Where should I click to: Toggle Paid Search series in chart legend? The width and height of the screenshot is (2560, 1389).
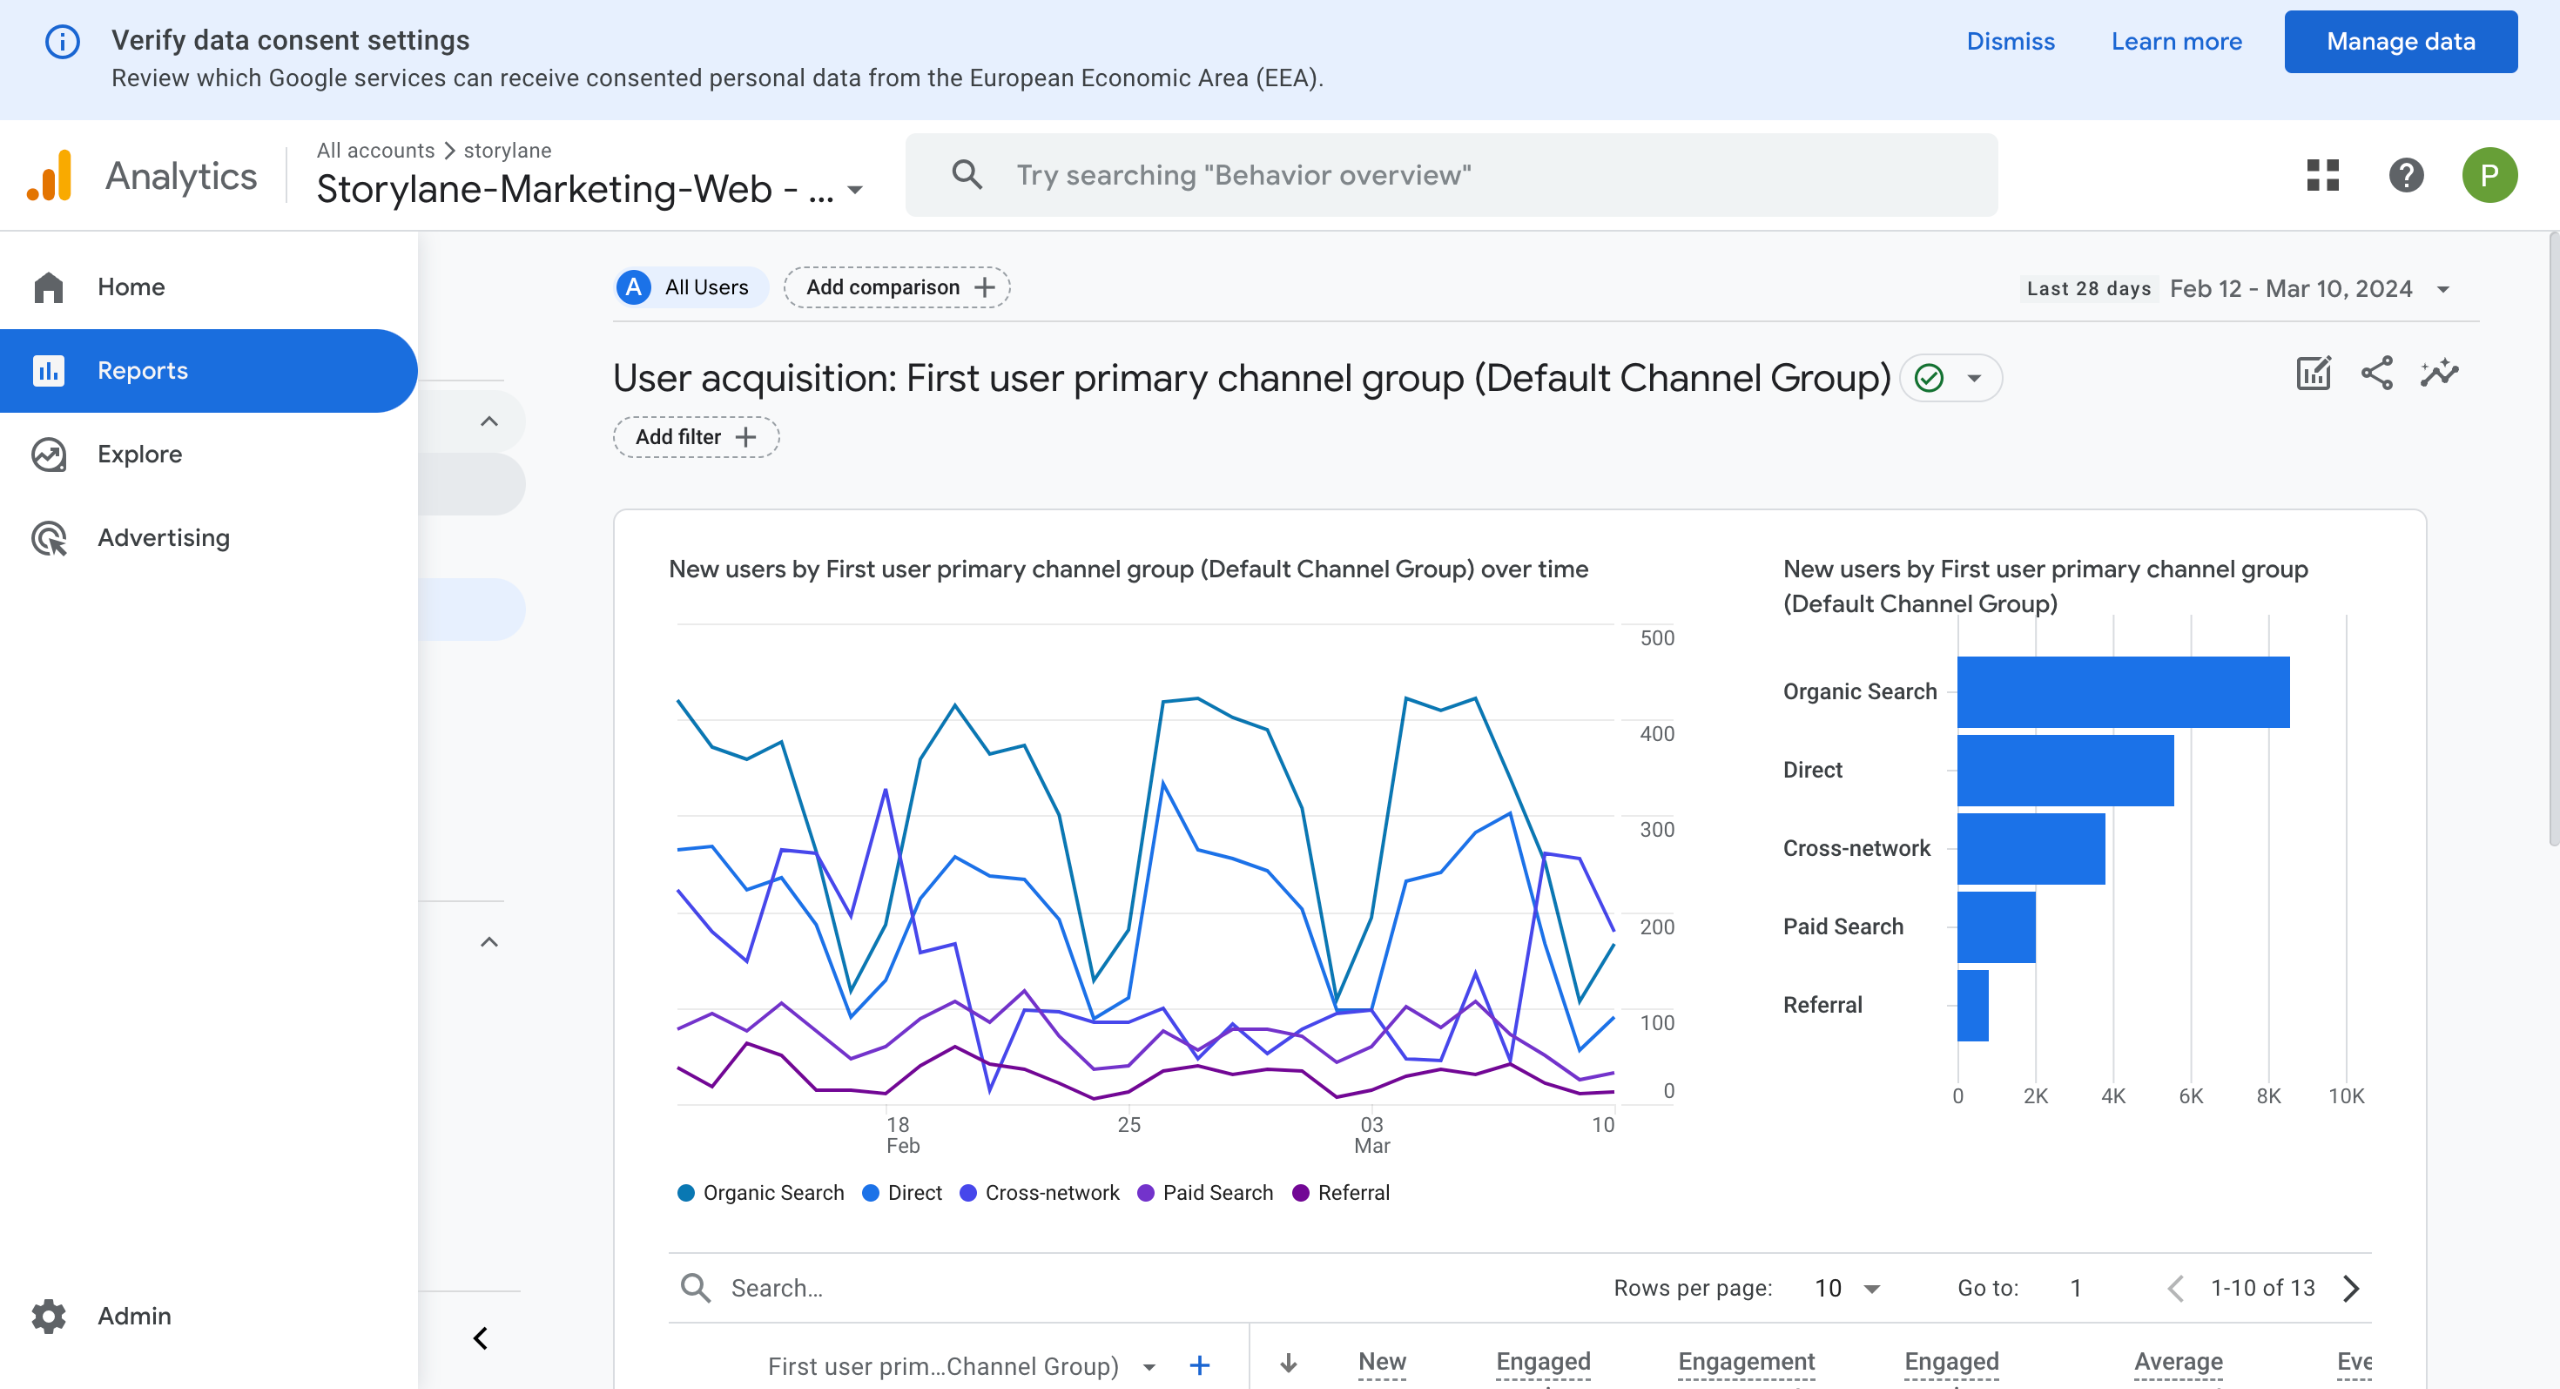(1206, 1192)
